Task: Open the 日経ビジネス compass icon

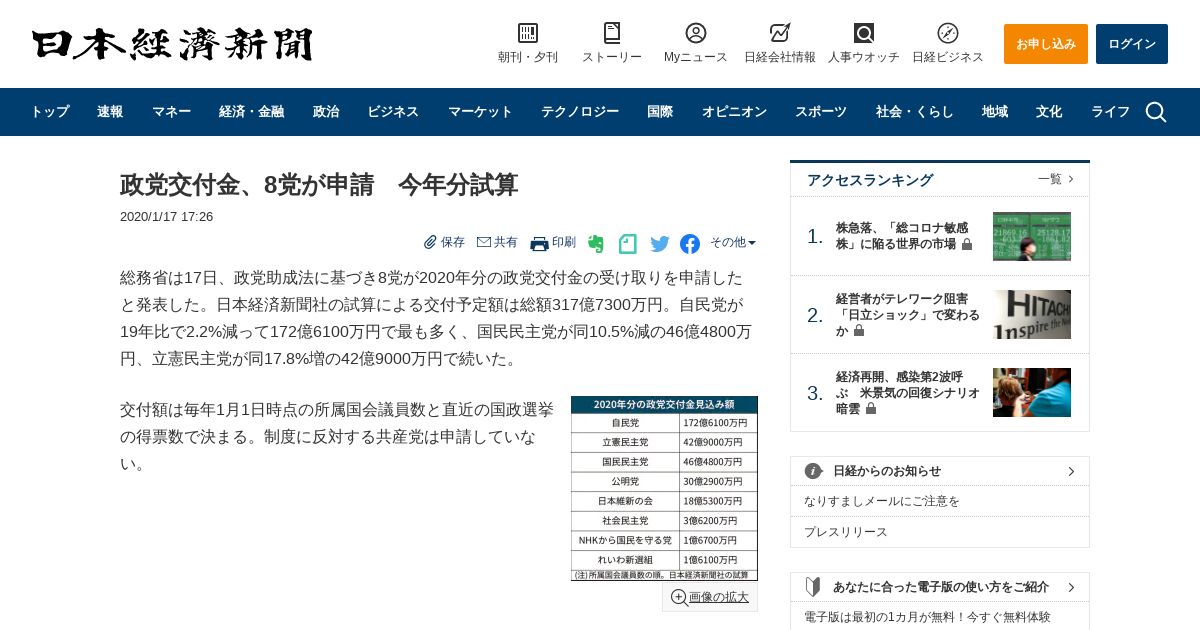Action: tap(948, 33)
